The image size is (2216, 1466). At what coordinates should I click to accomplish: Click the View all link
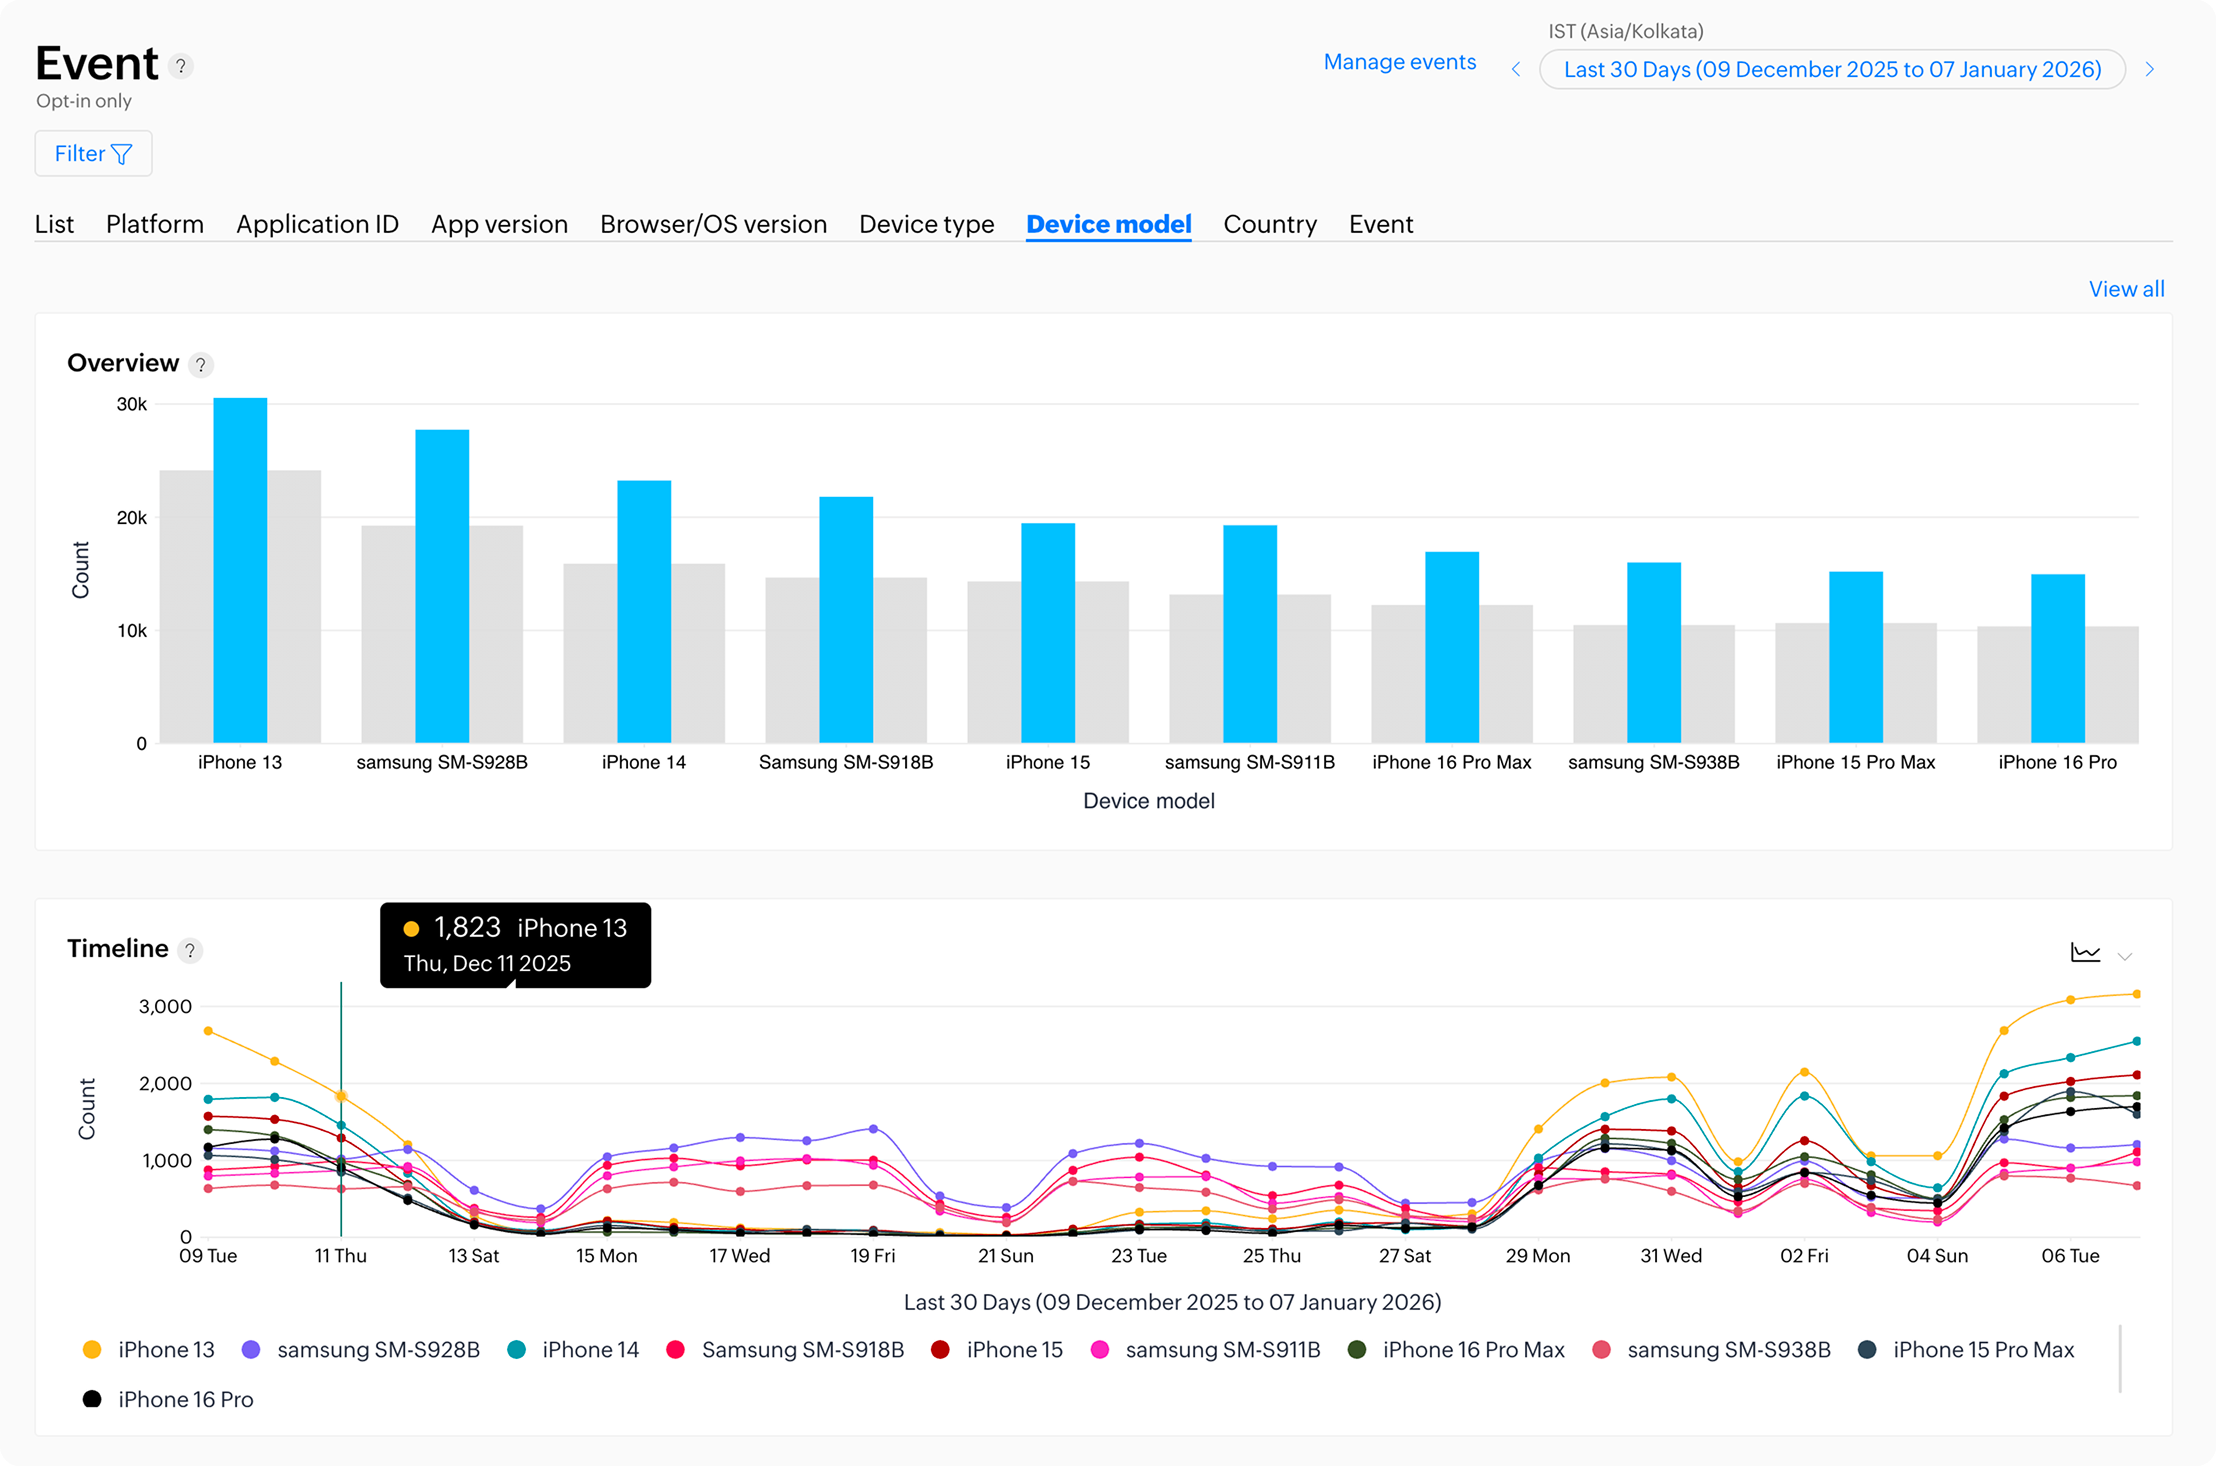click(2126, 289)
